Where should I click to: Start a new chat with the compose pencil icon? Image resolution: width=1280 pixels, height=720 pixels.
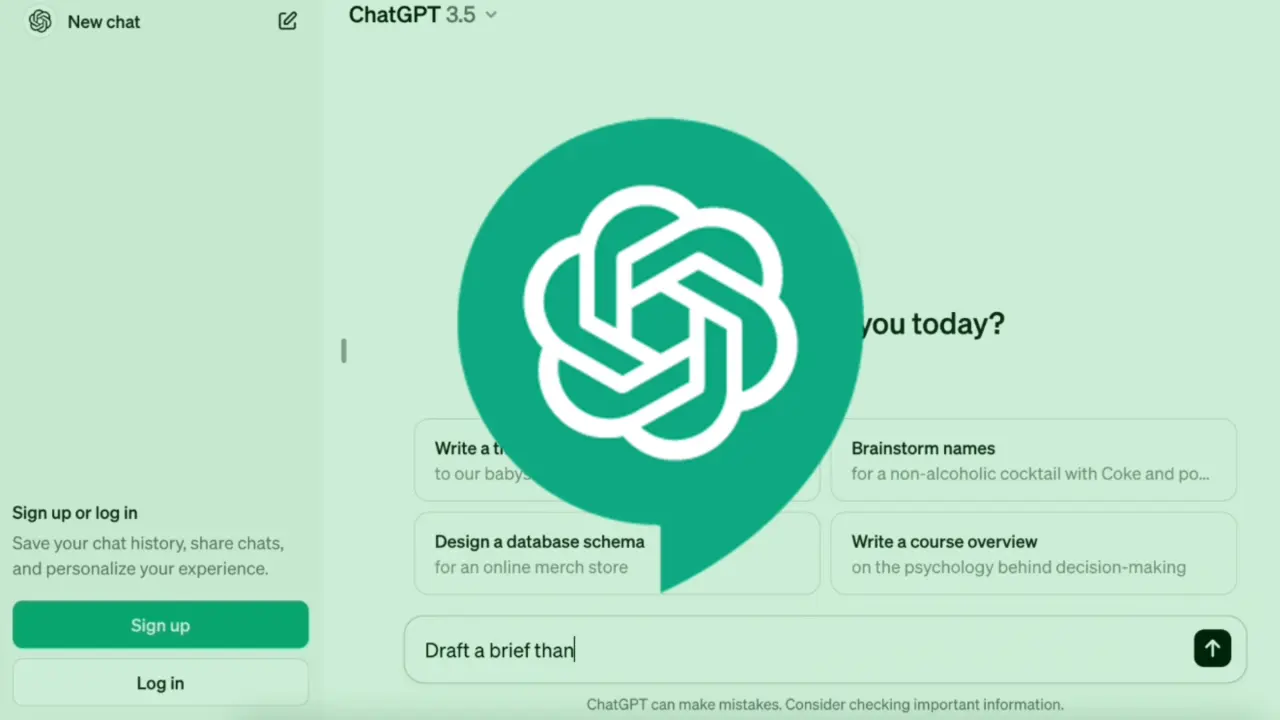click(x=288, y=21)
